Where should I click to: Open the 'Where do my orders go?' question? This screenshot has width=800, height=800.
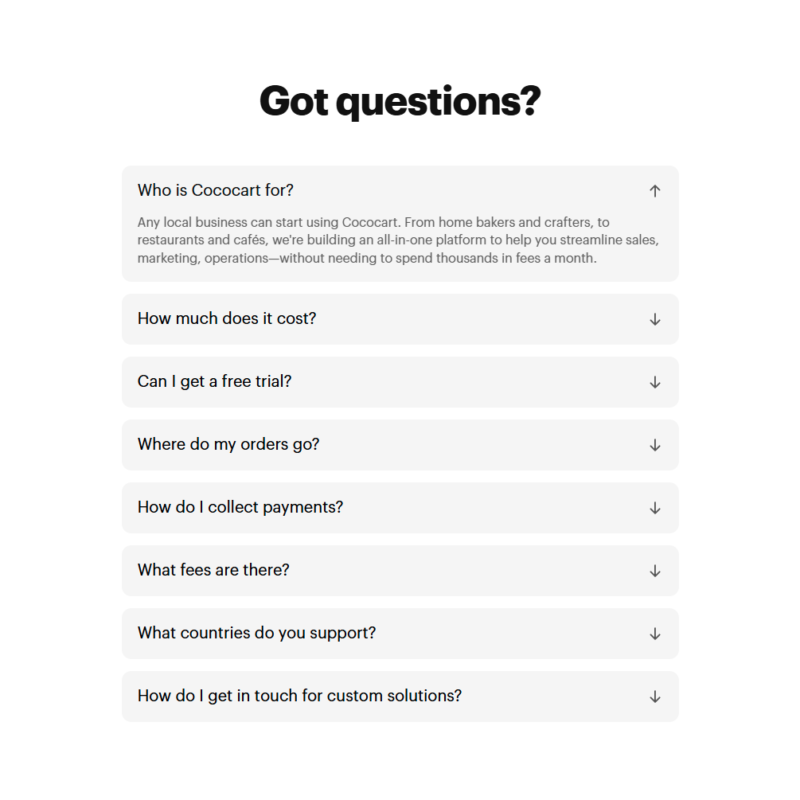(228, 445)
